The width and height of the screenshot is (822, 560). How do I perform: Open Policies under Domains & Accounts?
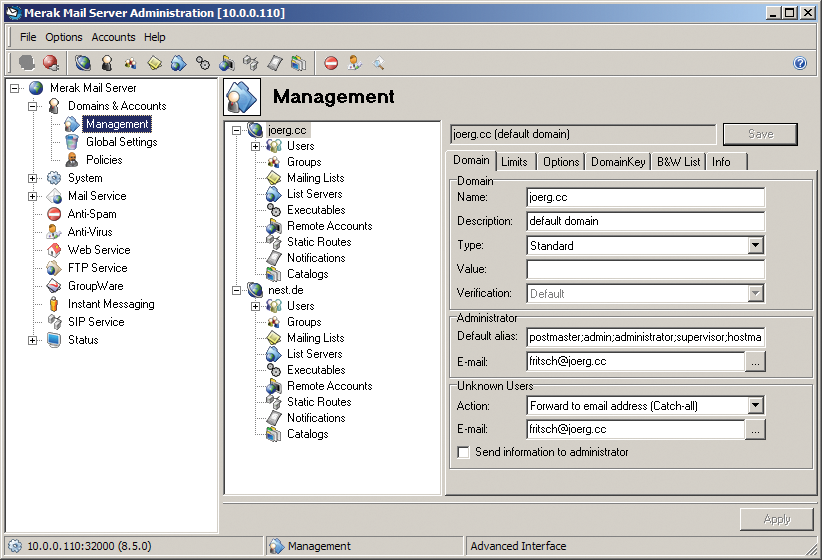[104, 160]
